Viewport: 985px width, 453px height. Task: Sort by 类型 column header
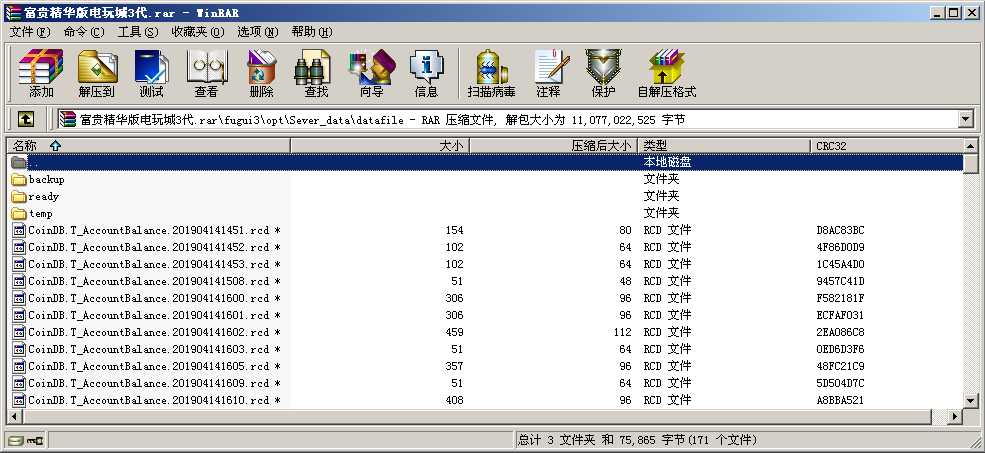tap(724, 146)
